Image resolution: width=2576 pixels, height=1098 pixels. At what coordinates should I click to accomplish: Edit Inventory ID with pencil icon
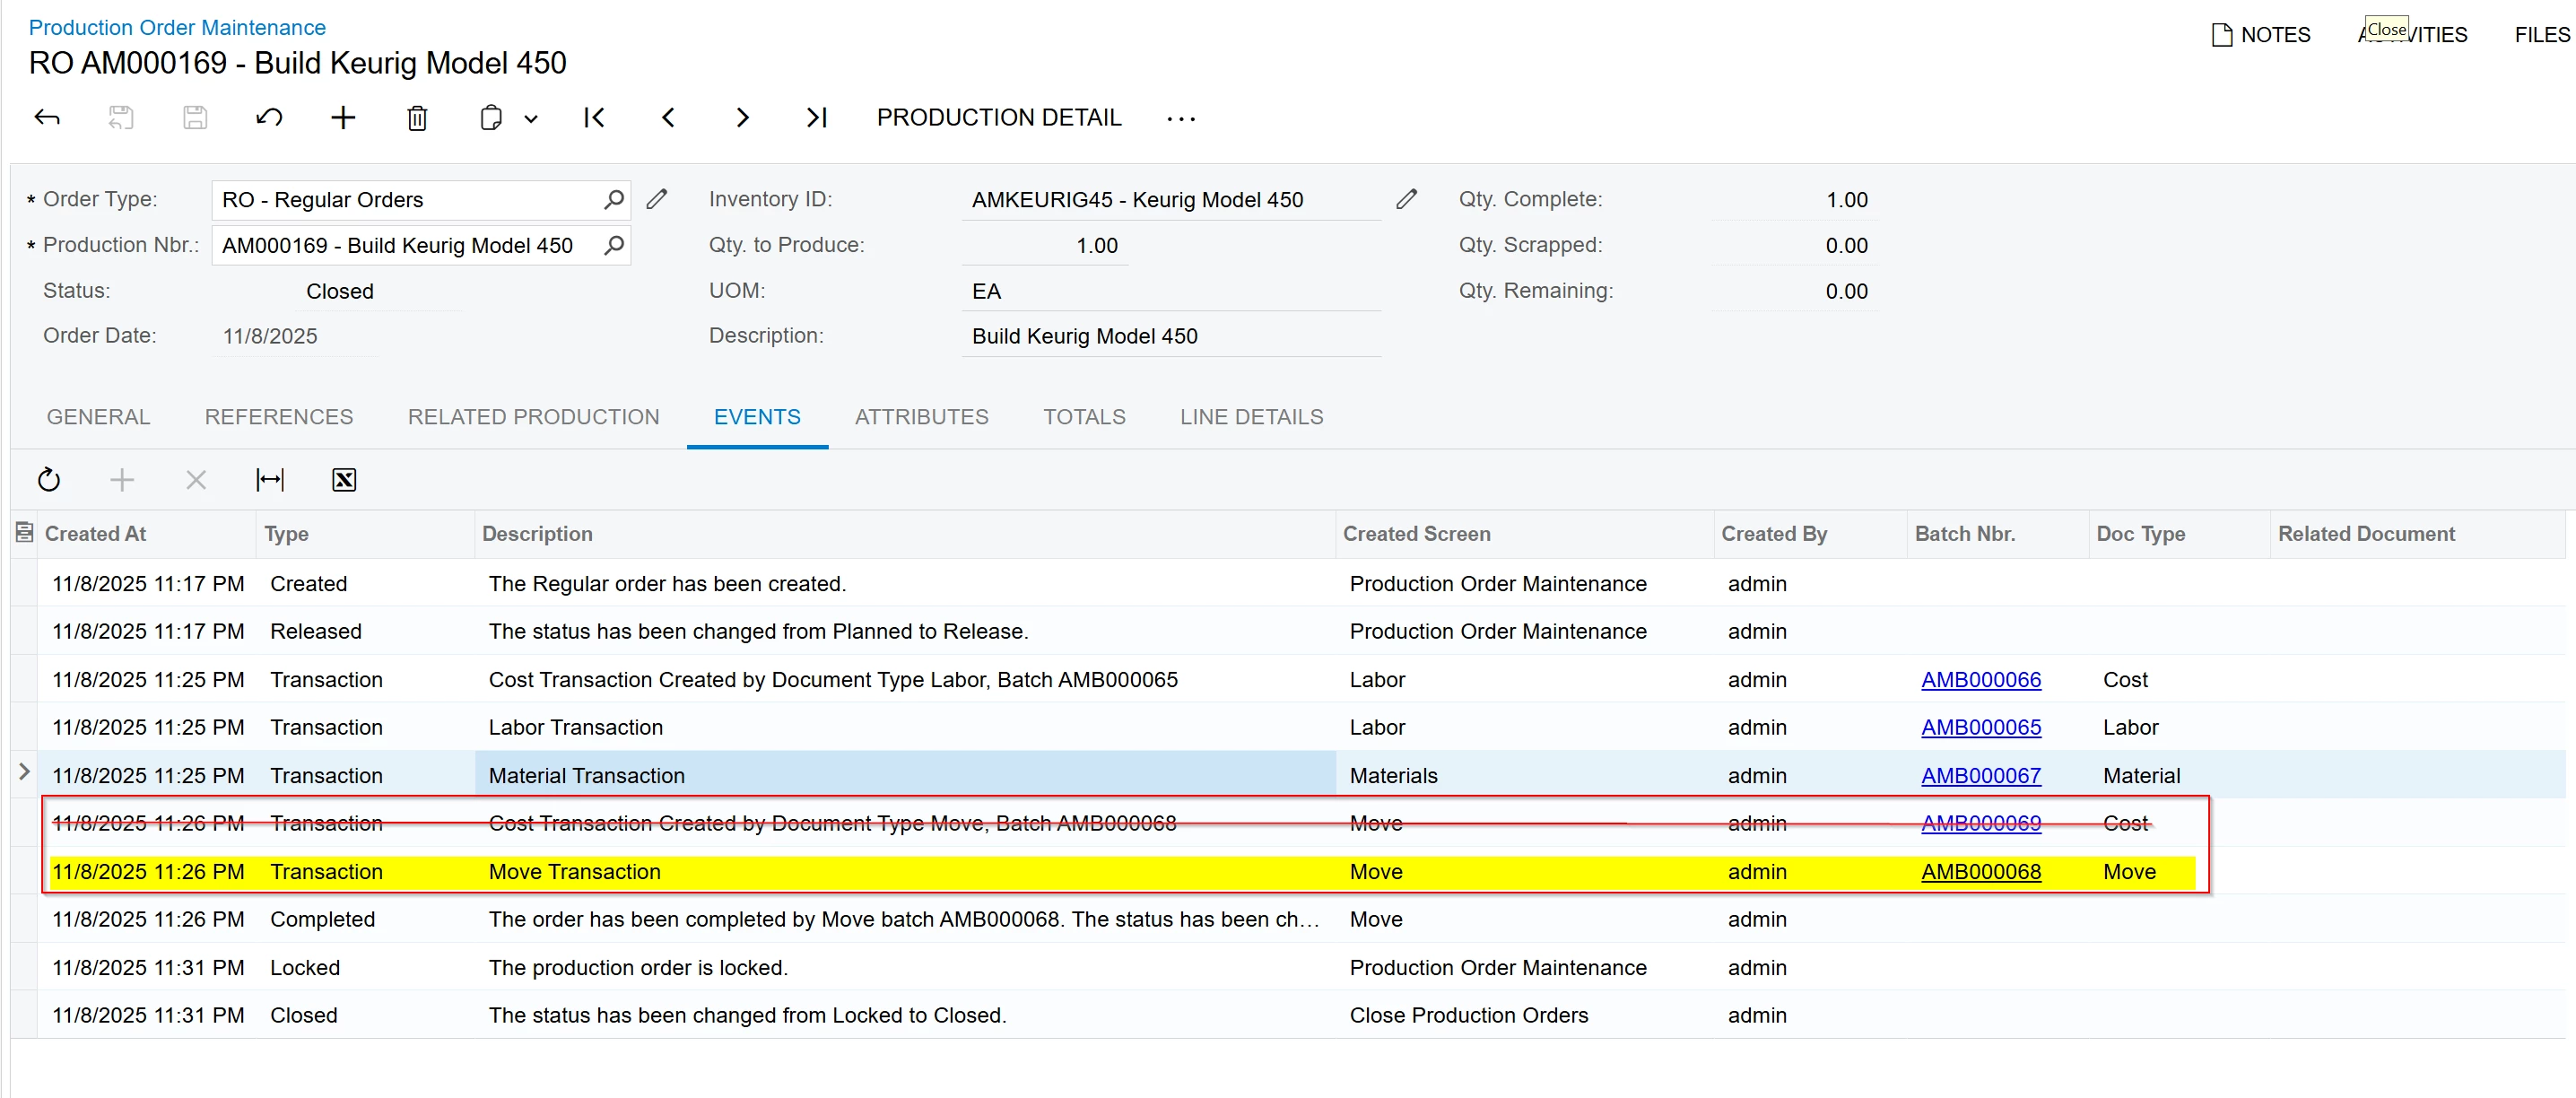pos(1406,199)
